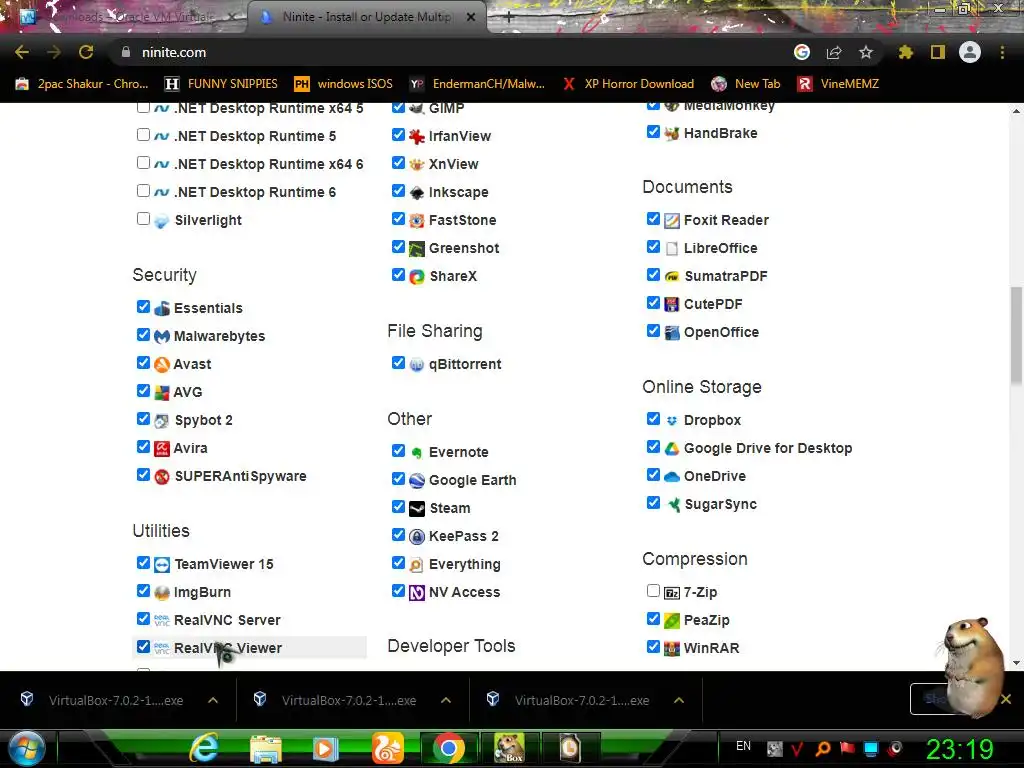Click the Foxit Reader icon
1024x768 pixels.
[672, 221]
